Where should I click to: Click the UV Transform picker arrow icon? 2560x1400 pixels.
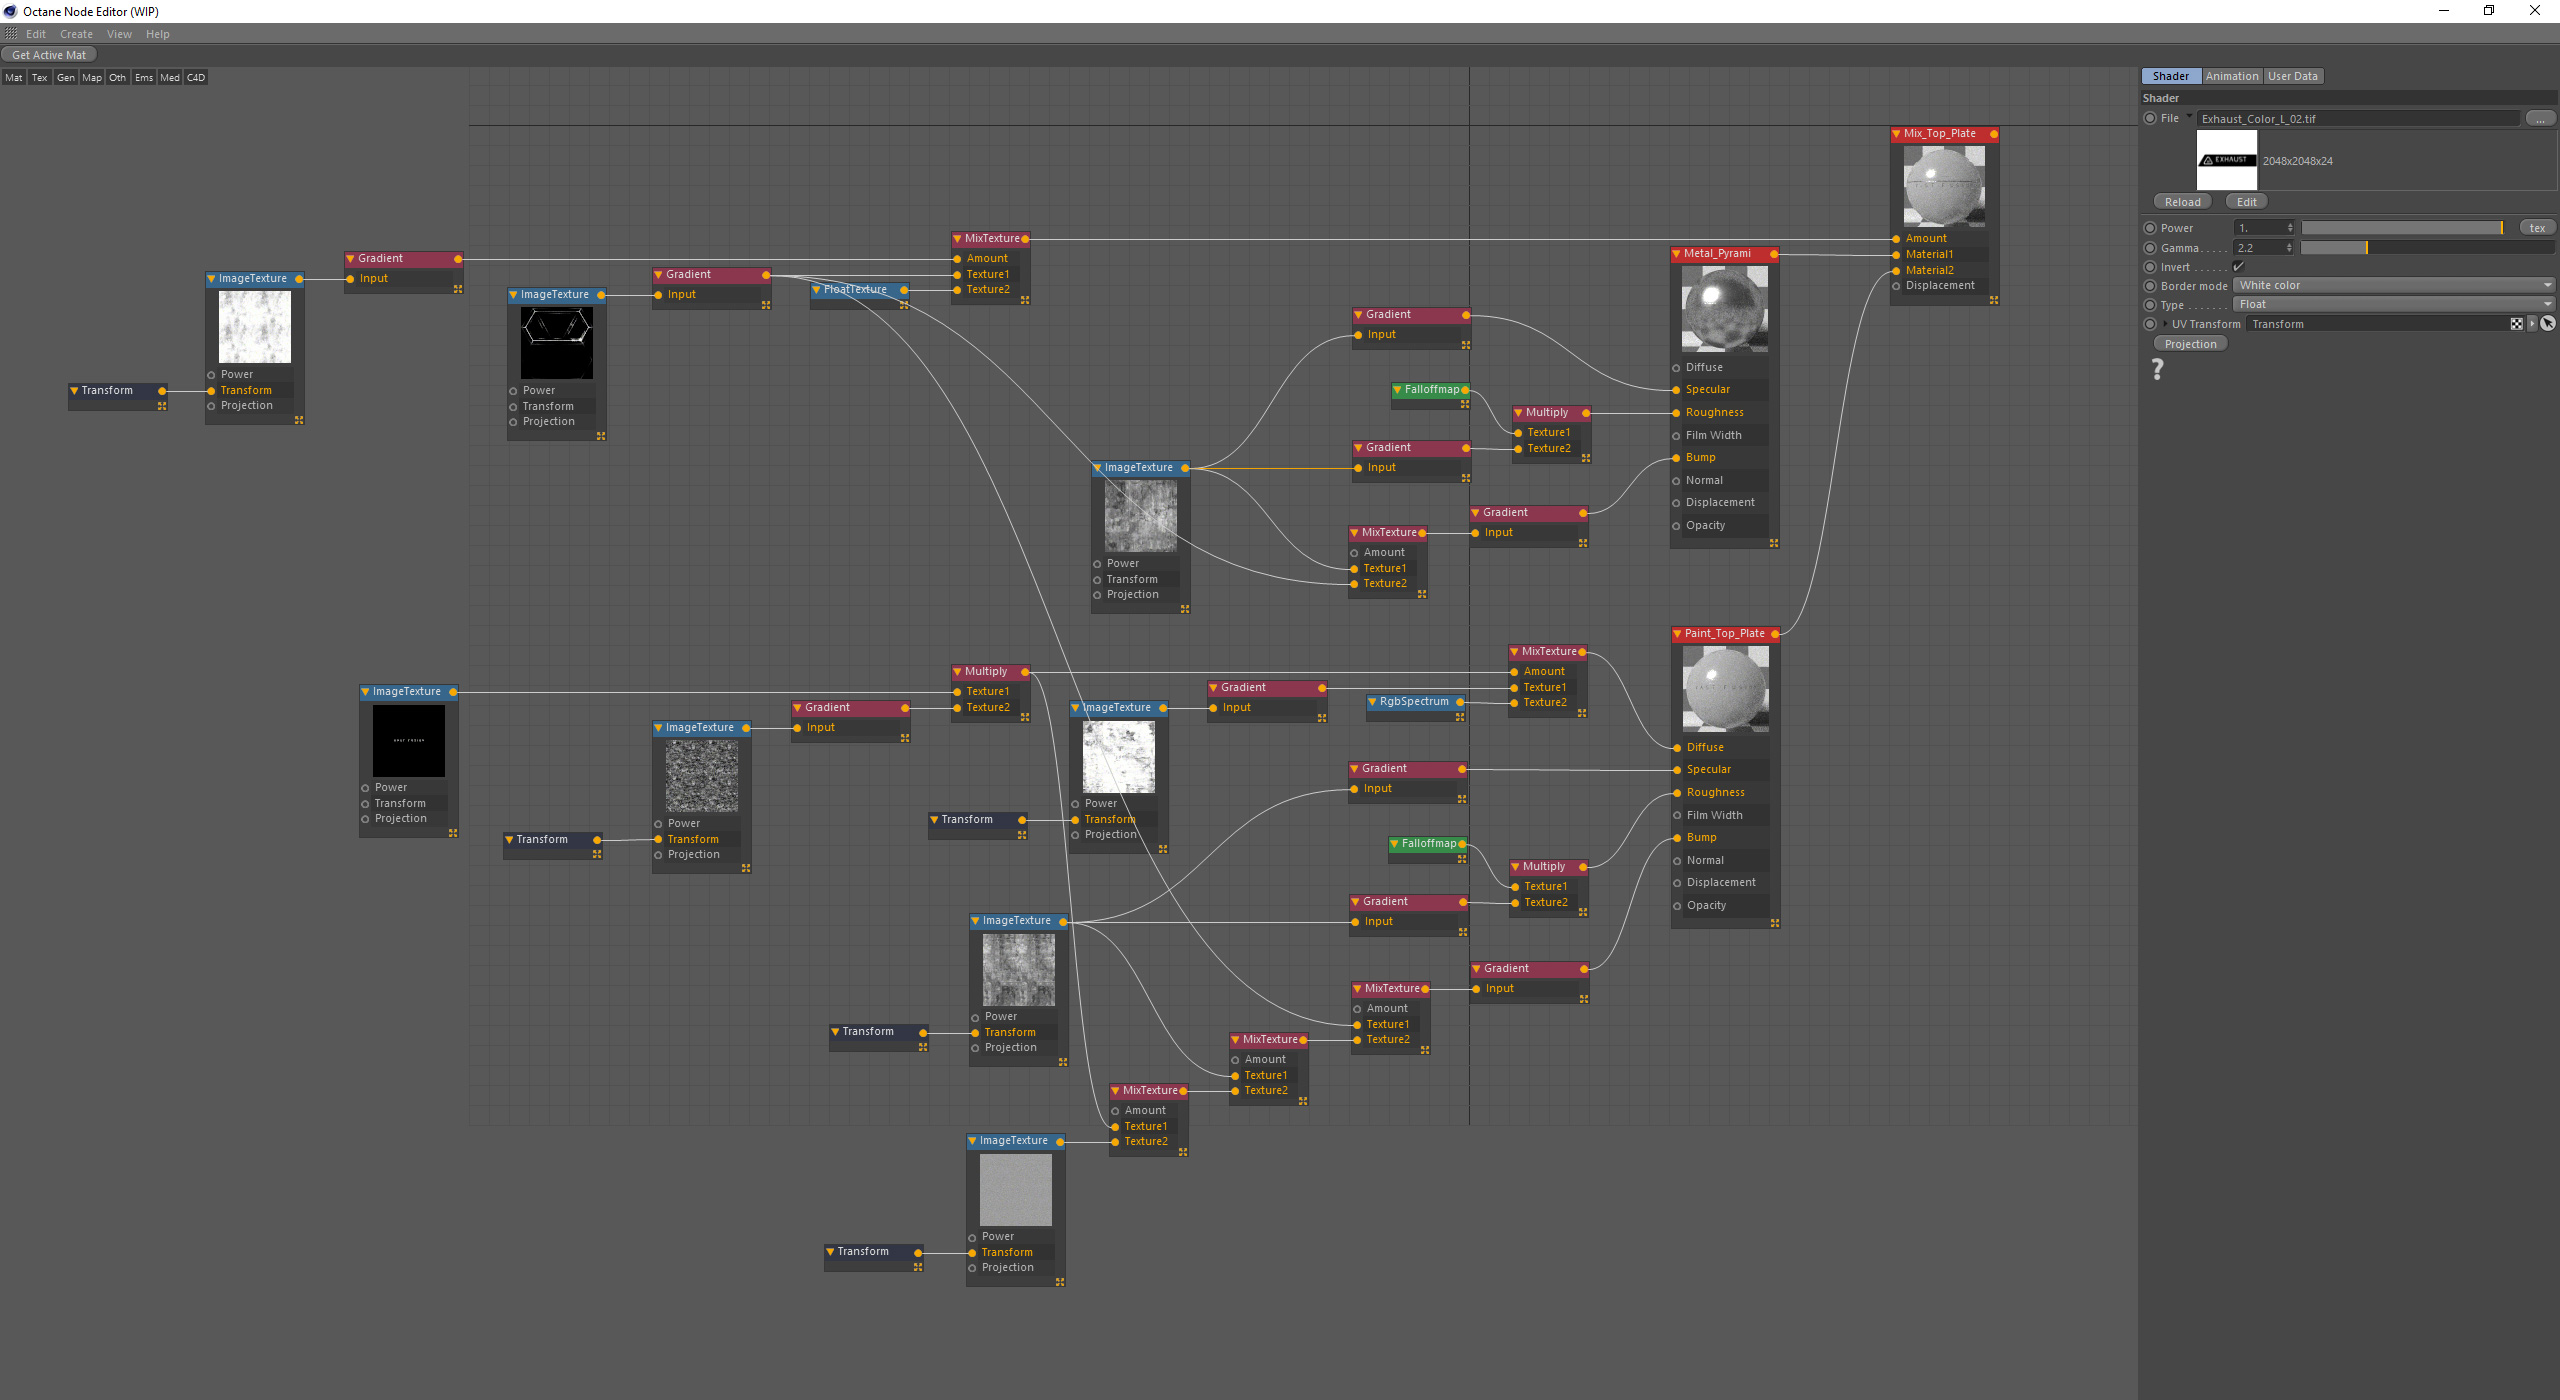click(x=2547, y=324)
